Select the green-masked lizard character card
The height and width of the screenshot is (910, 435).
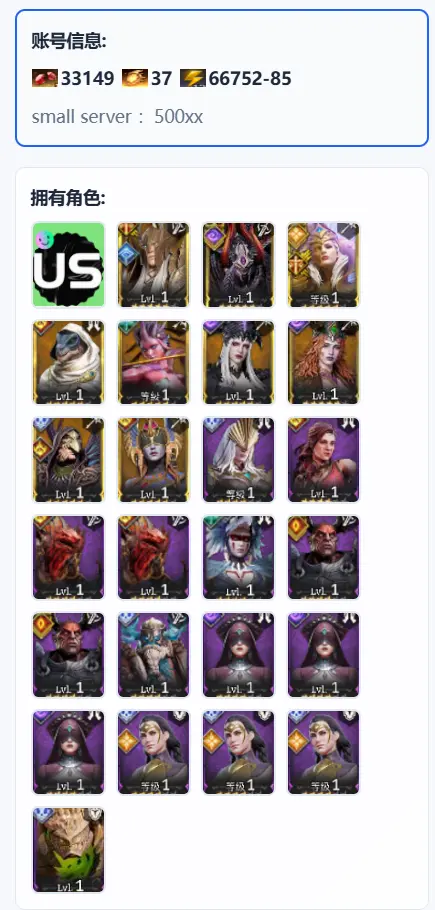(68, 850)
